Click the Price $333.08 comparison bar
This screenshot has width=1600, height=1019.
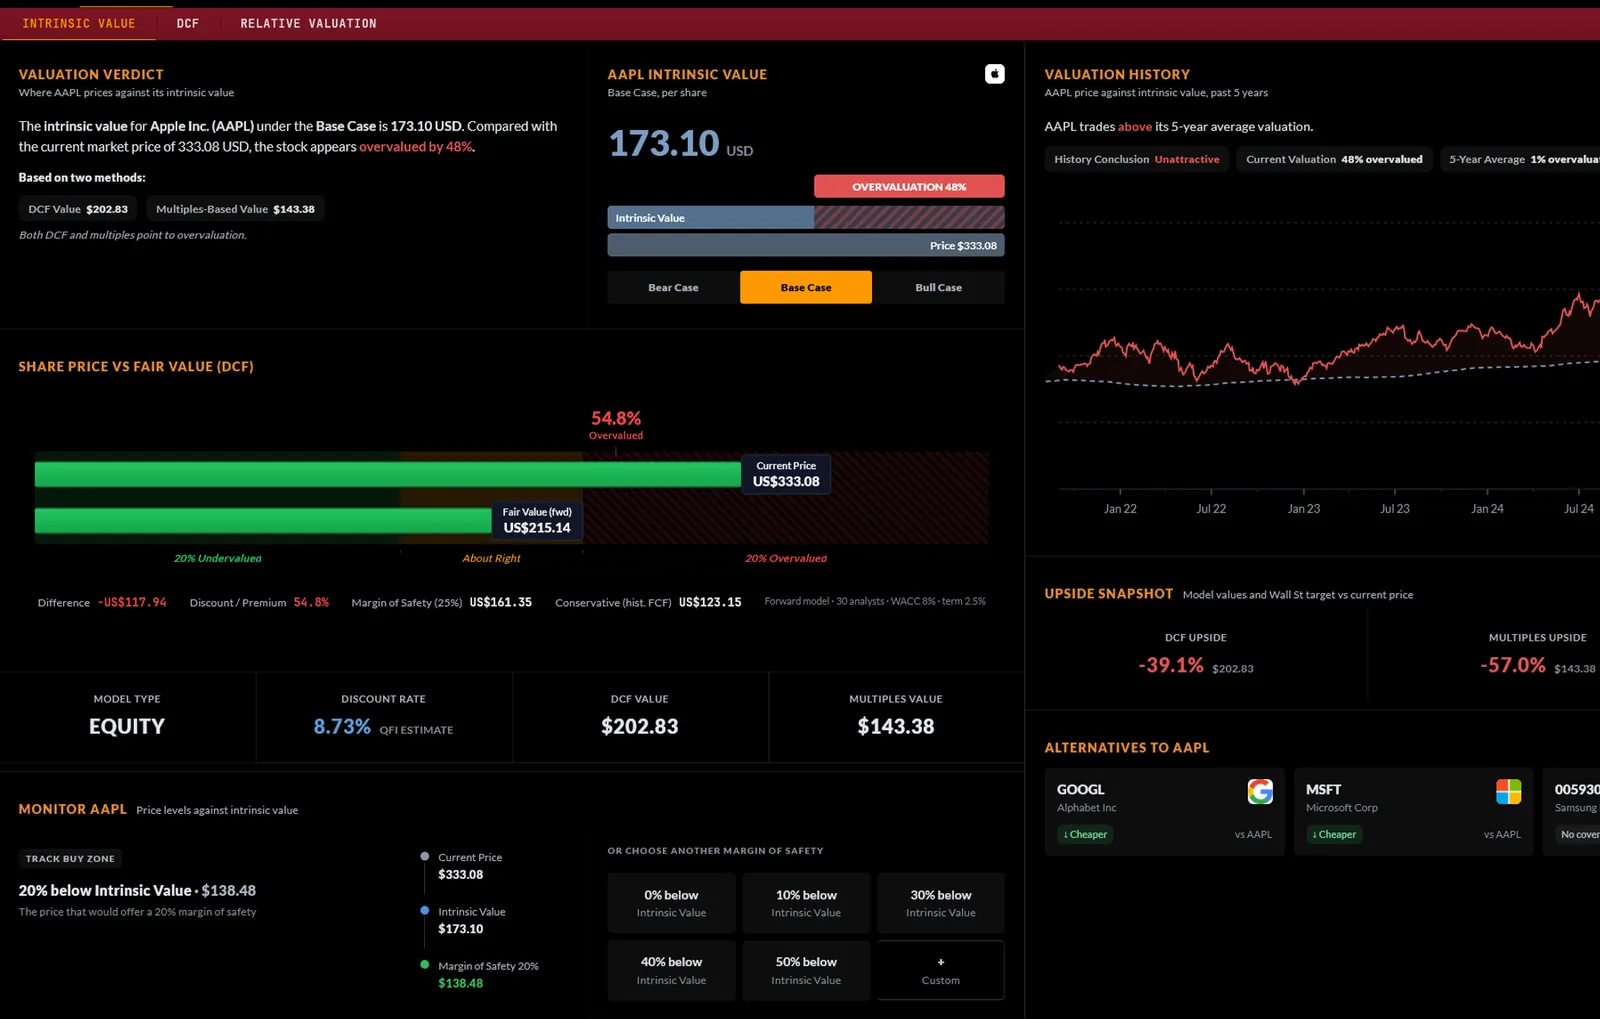click(806, 245)
